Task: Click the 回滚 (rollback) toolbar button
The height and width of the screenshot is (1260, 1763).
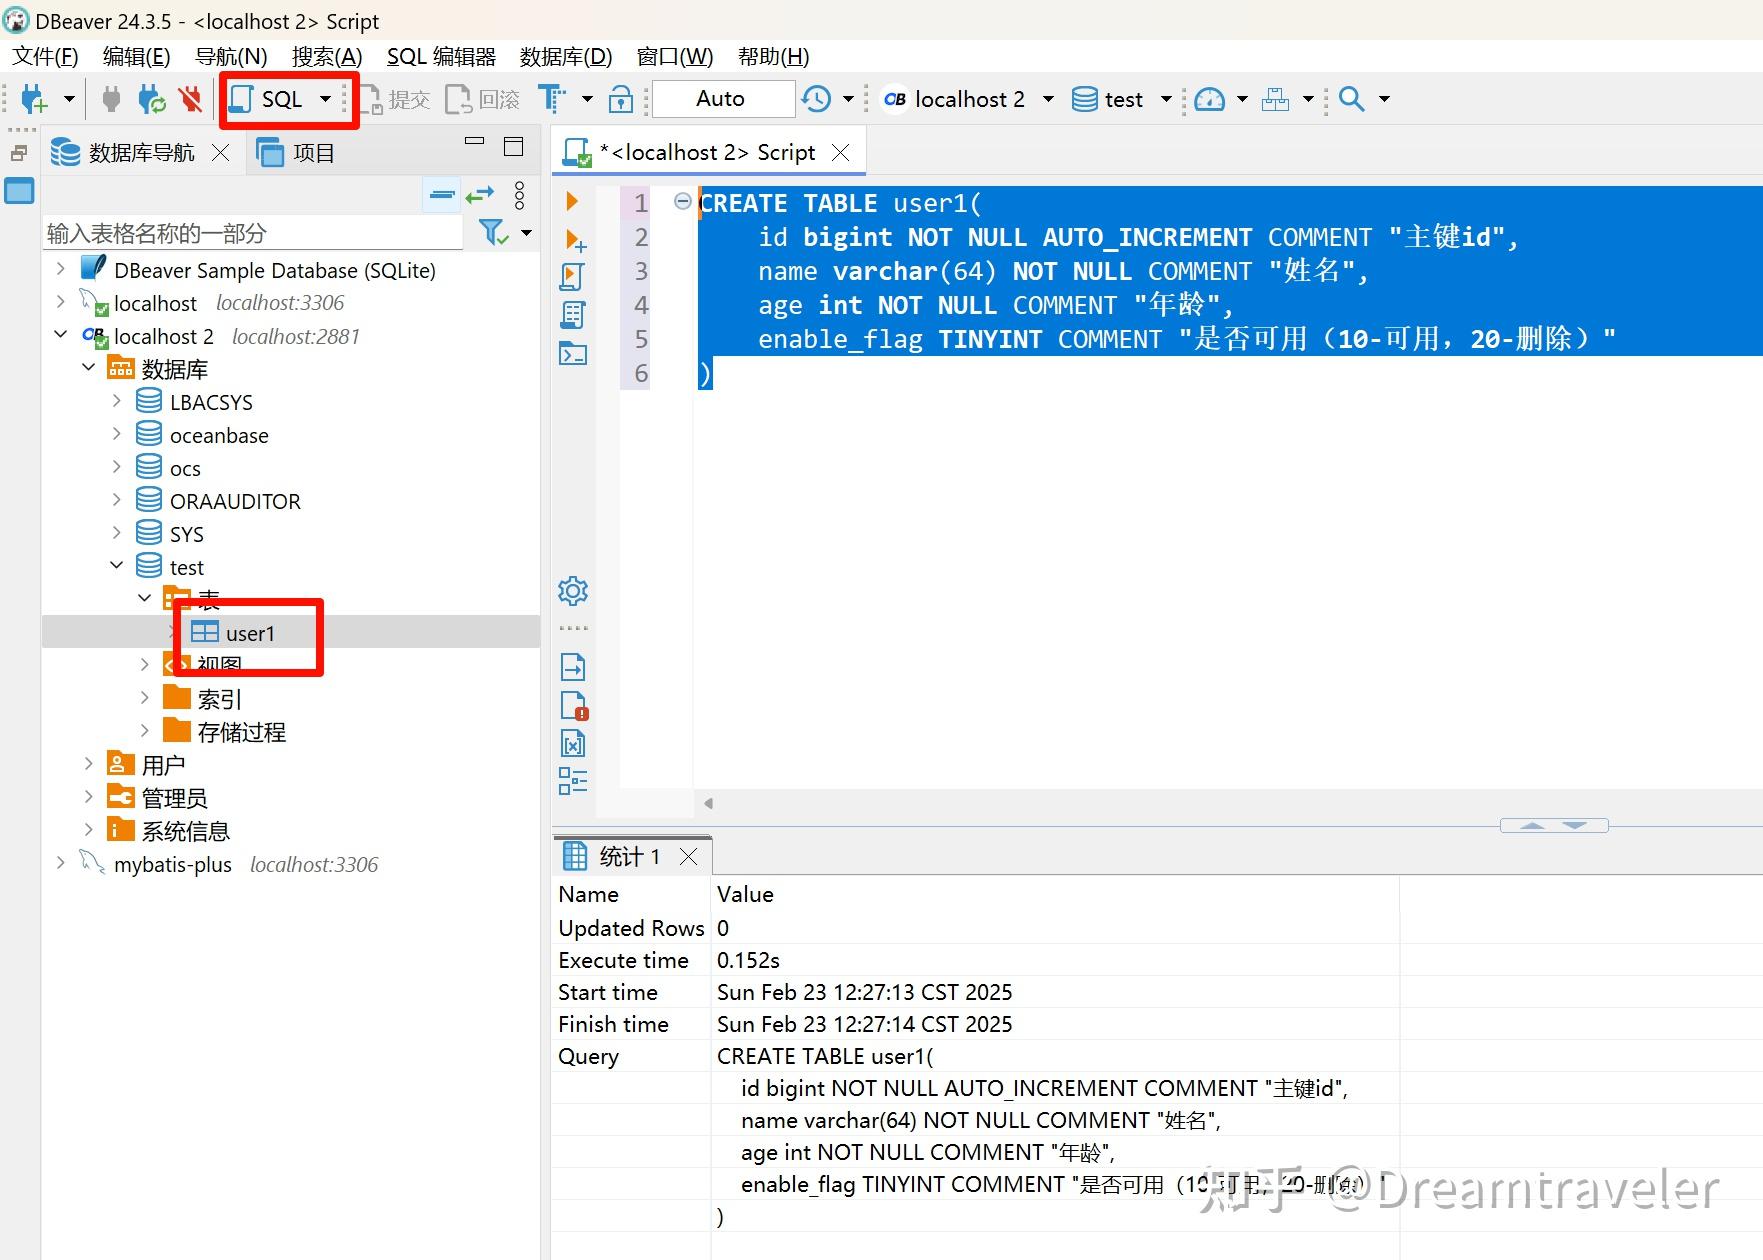Action: click(481, 98)
